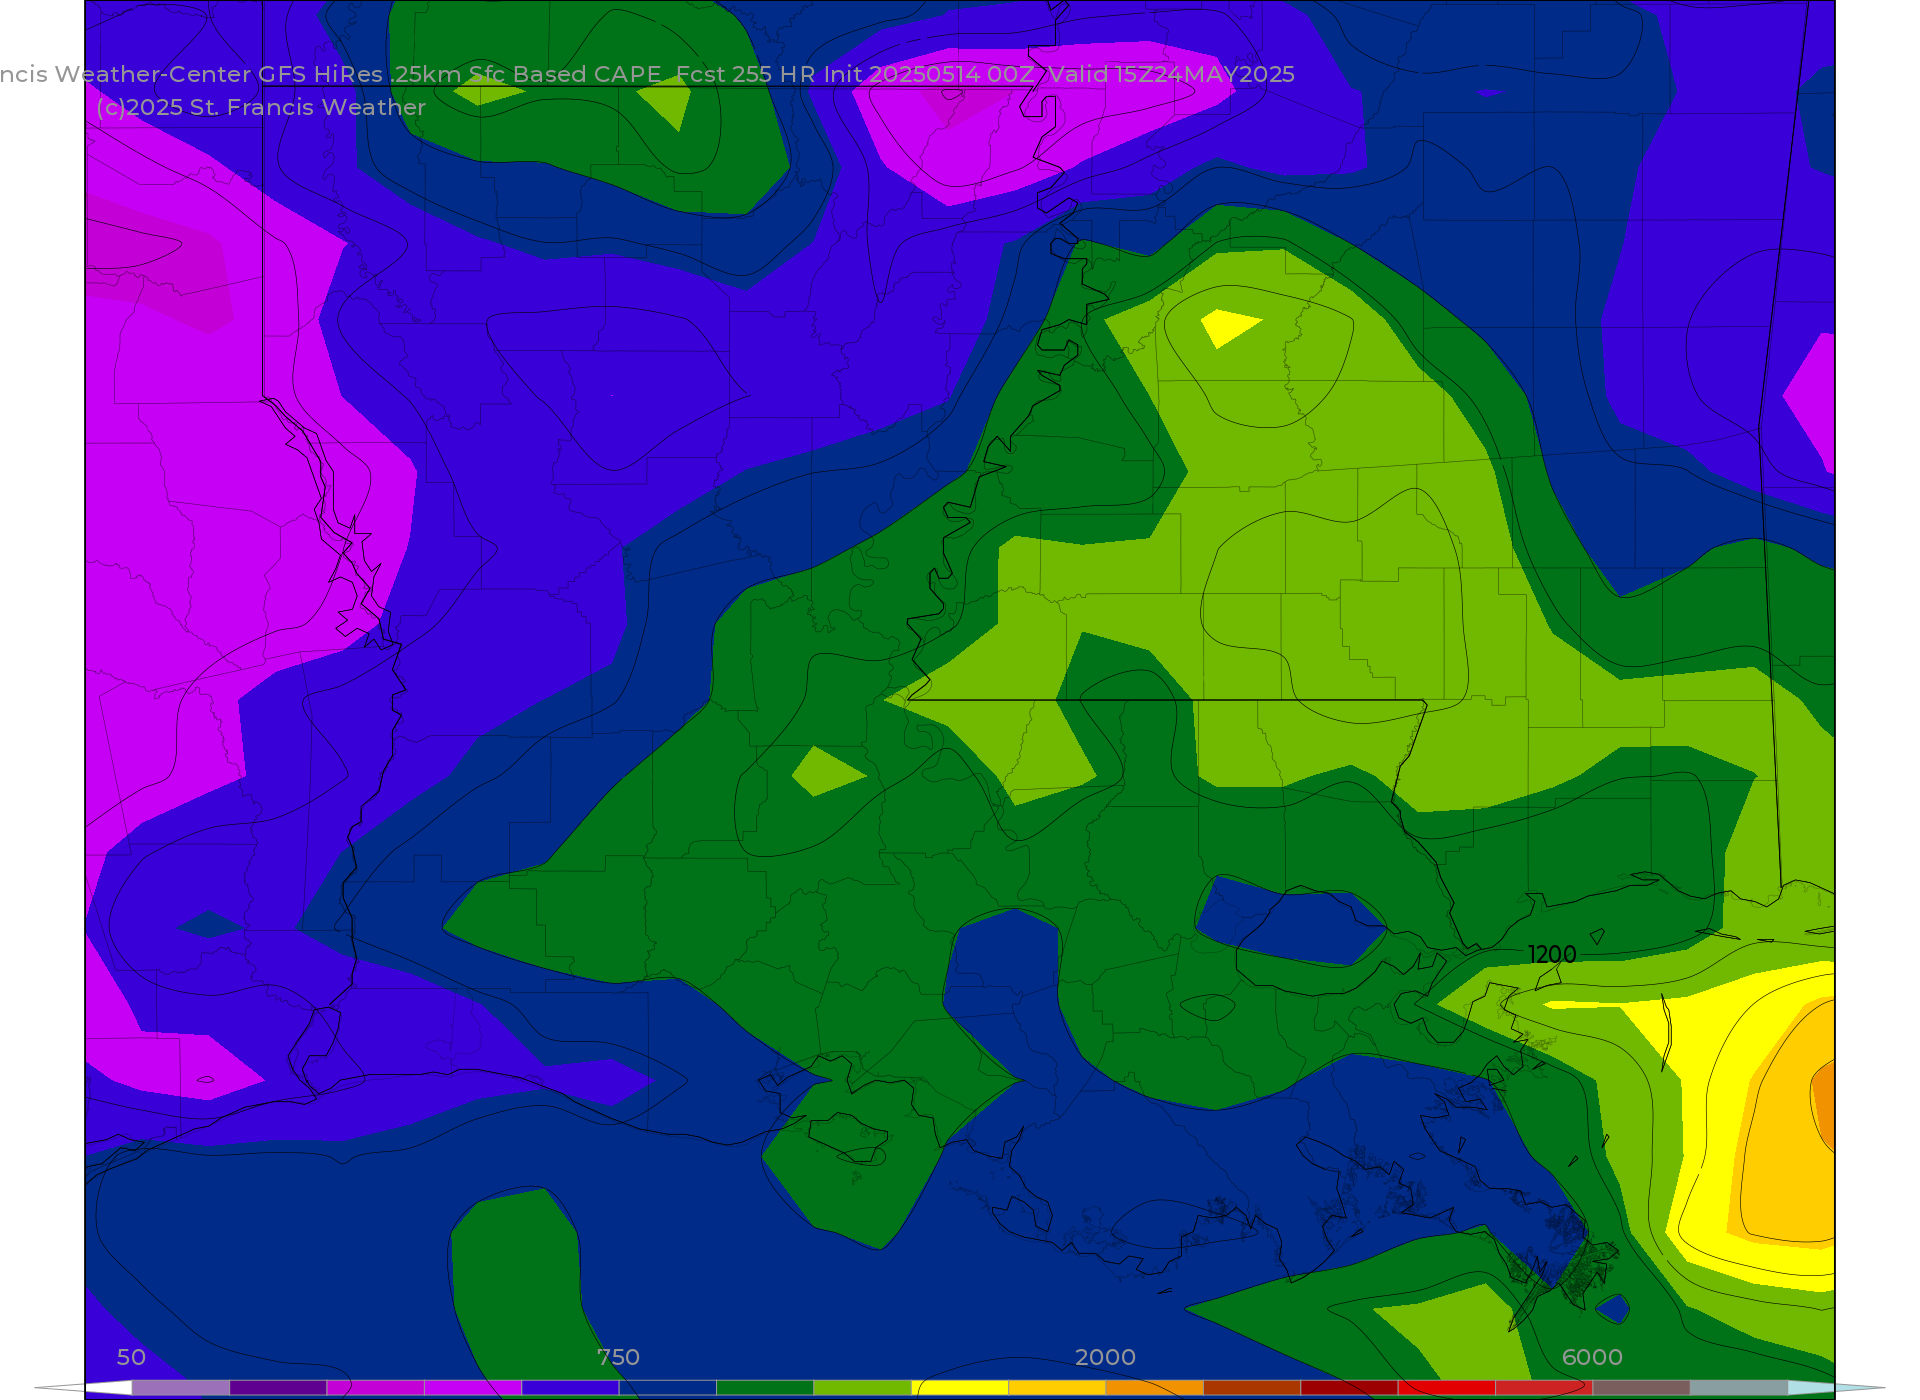Click the light purple swatch on the color bar
Screen dimensions: 1920x1400
coord(180,1388)
